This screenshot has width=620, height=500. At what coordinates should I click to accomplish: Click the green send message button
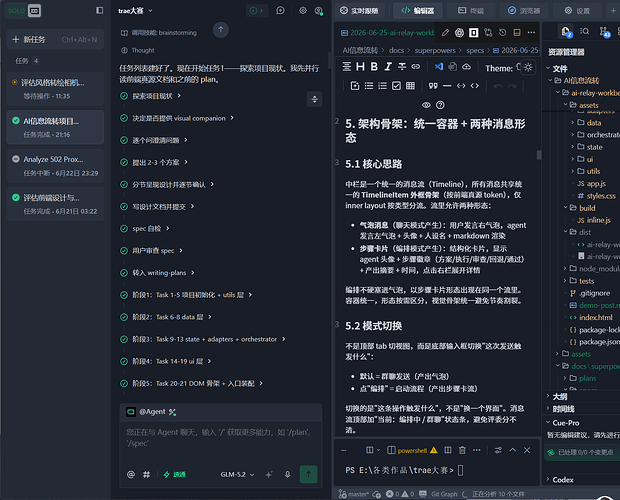click(x=308, y=474)
